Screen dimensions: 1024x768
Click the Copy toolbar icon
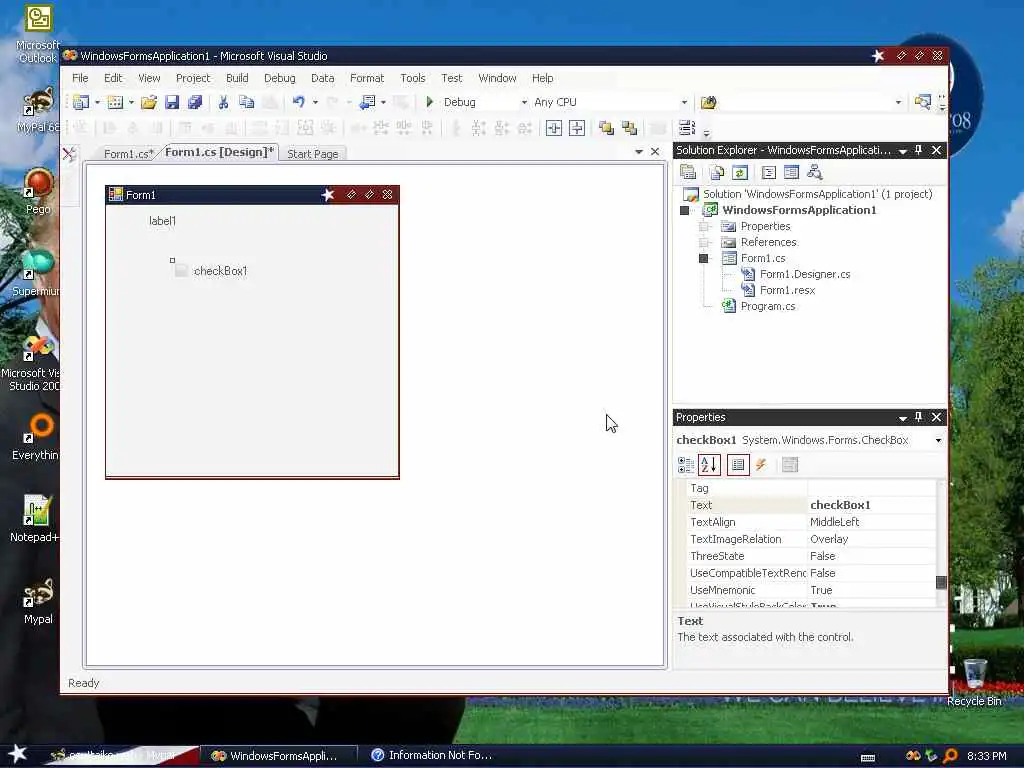pos(246,102)
